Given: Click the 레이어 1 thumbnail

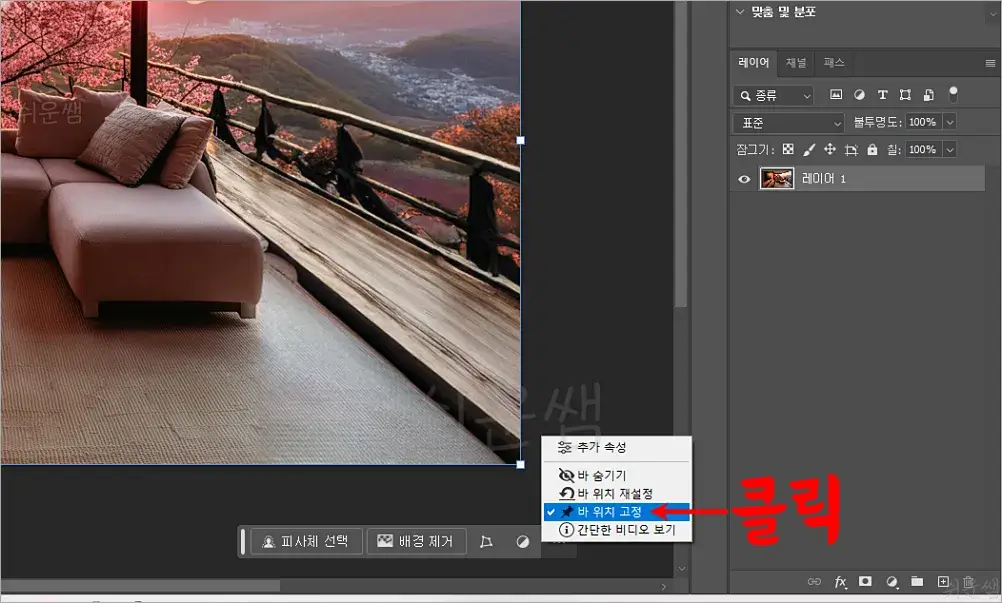Looking at the screenshot, I should (776, 179).
